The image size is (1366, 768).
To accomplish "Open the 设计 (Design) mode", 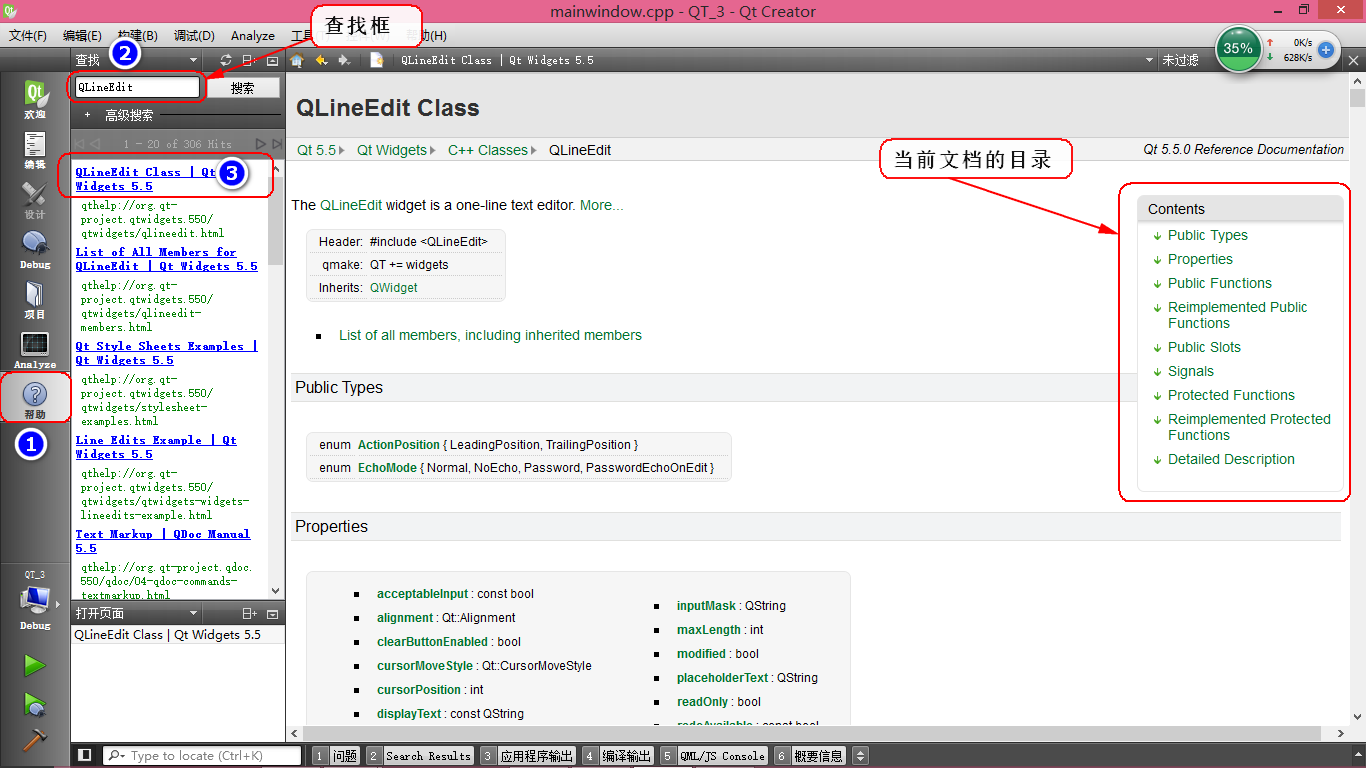I will click(x=35, y=200).
